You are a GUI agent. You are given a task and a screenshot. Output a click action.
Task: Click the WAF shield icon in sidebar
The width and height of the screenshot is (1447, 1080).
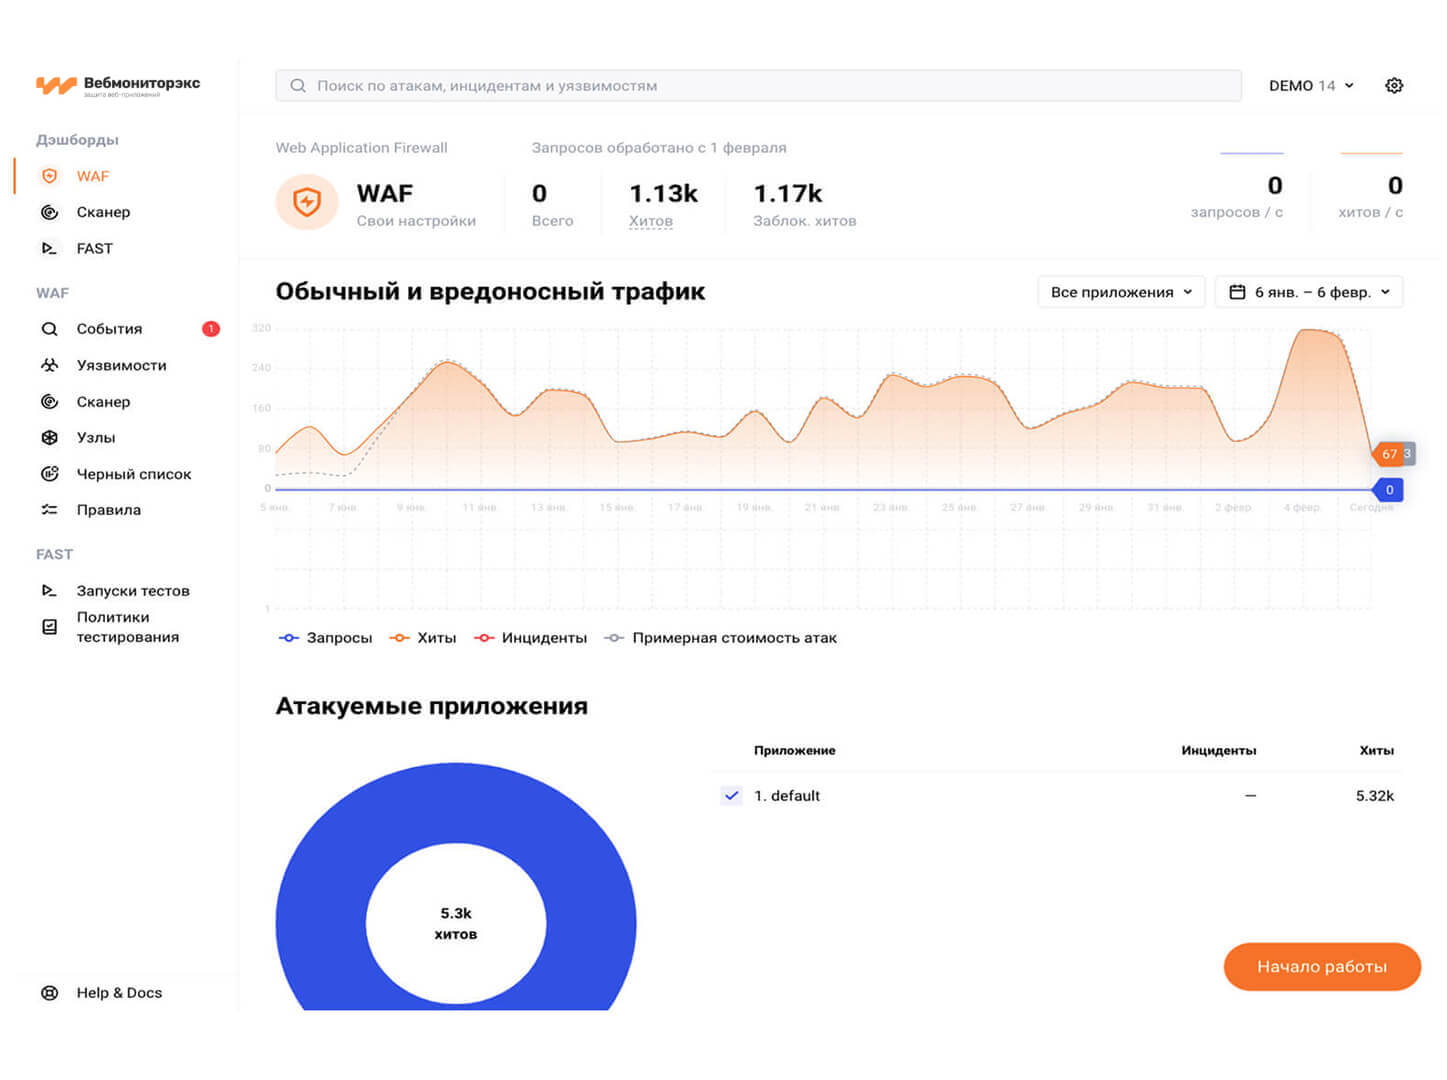49,176
